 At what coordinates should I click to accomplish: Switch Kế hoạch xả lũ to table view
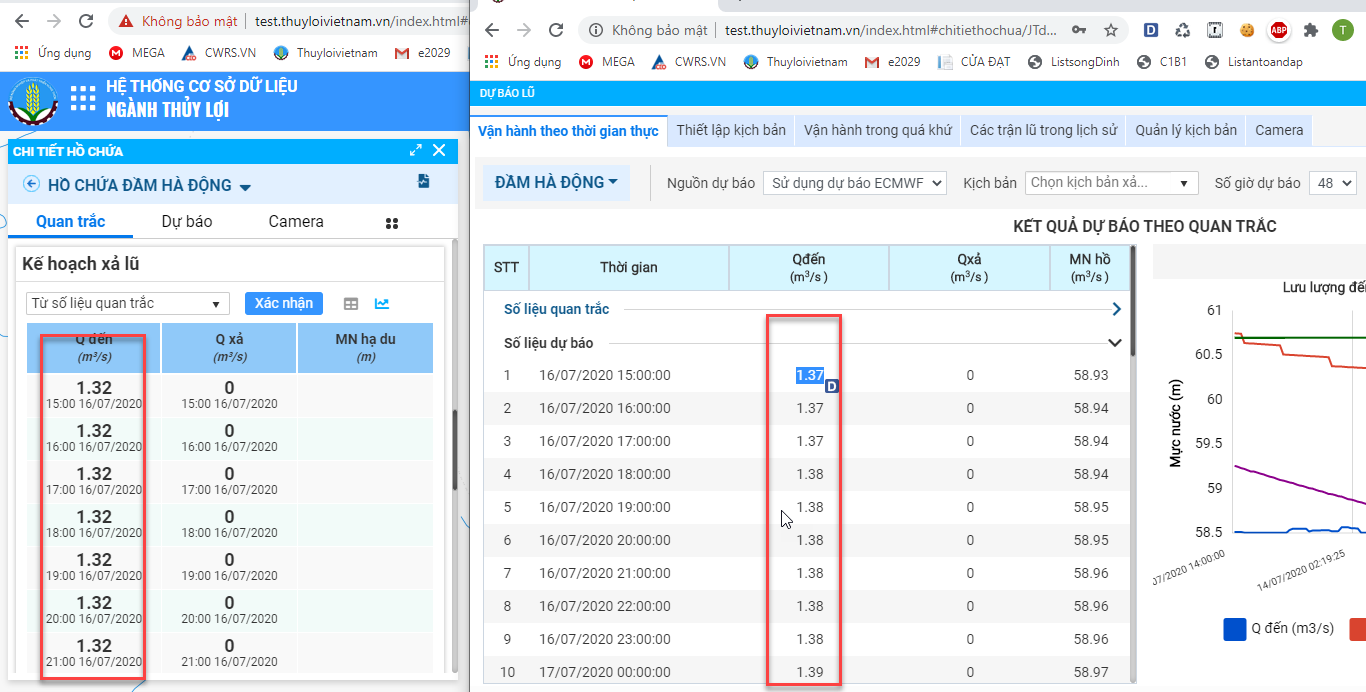point(351,304)
